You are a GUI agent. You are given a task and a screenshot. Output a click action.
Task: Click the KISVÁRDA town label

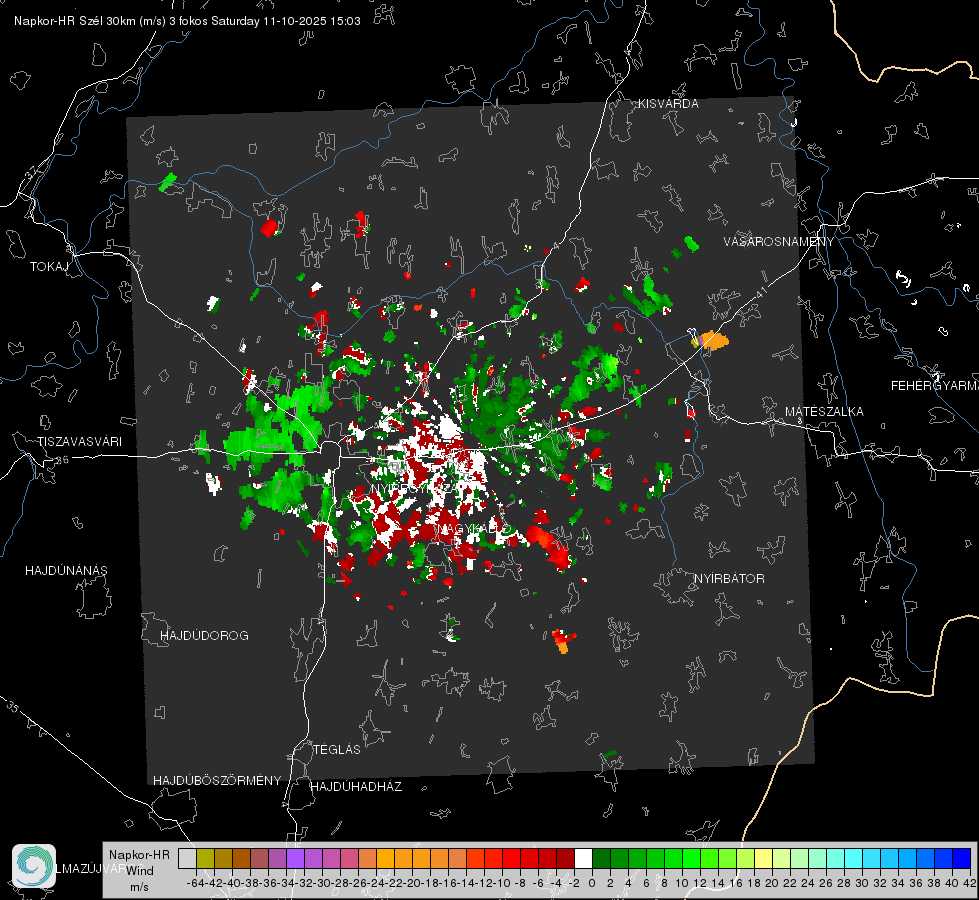[668, 104]
